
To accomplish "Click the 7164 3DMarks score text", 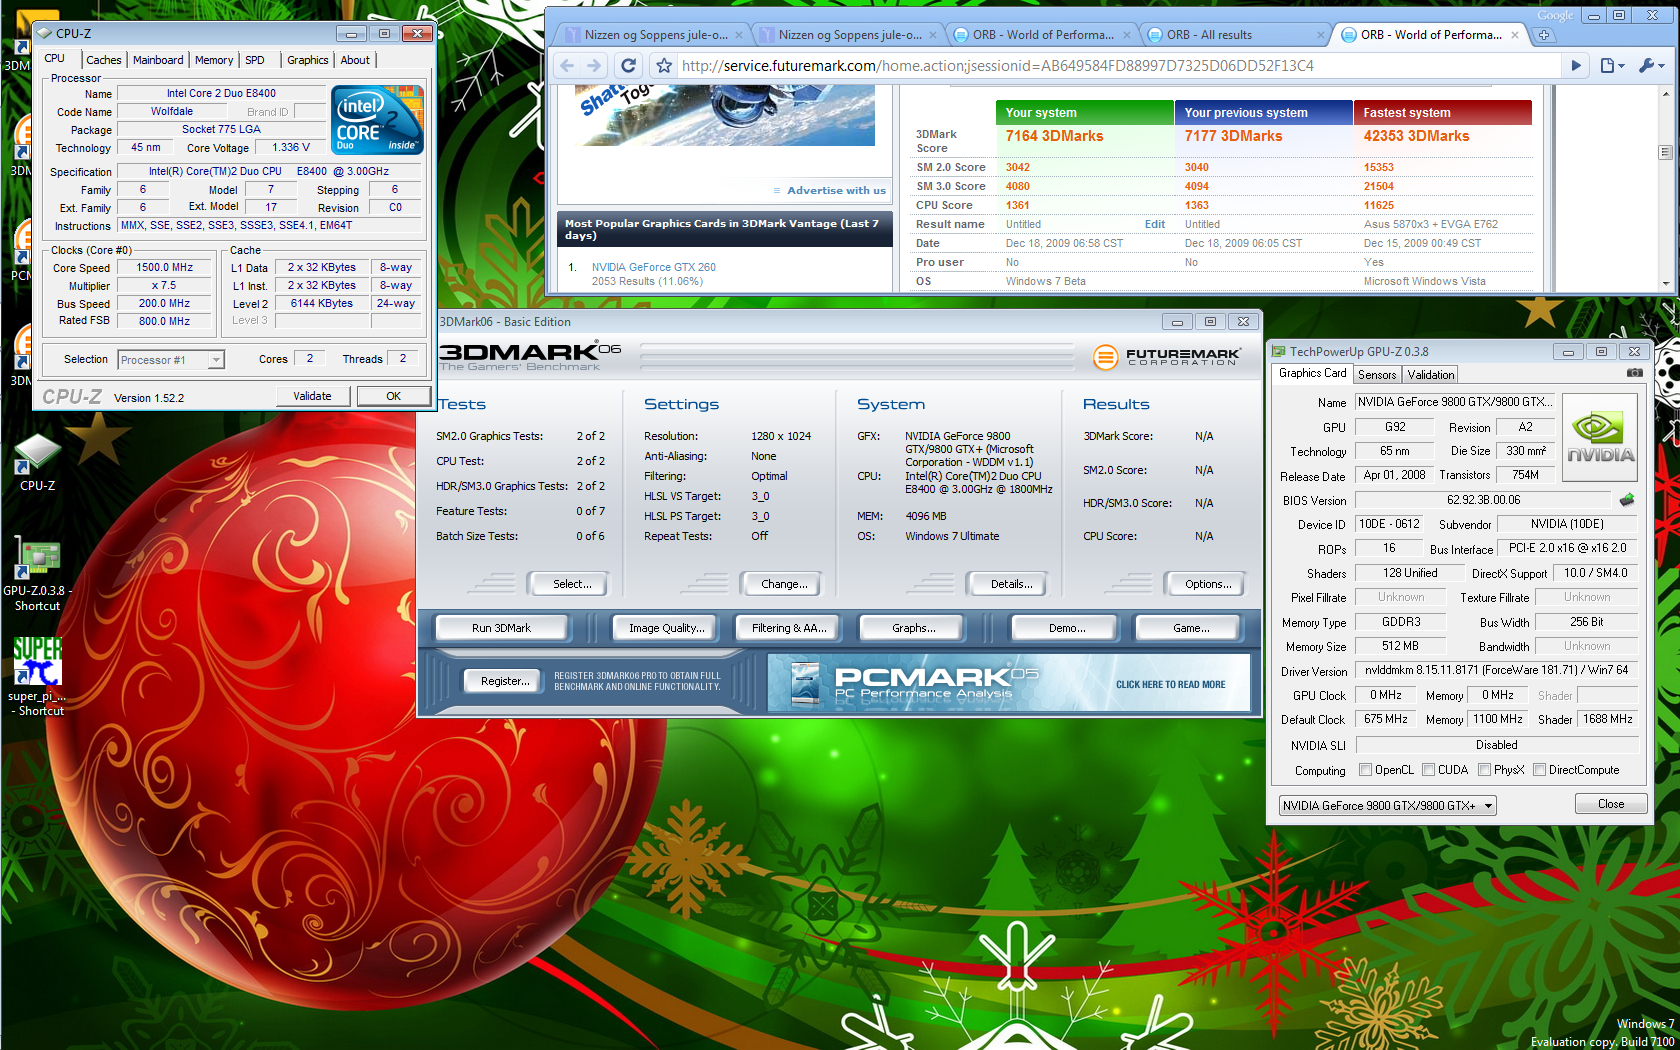I will click(x=1054, y=136).
